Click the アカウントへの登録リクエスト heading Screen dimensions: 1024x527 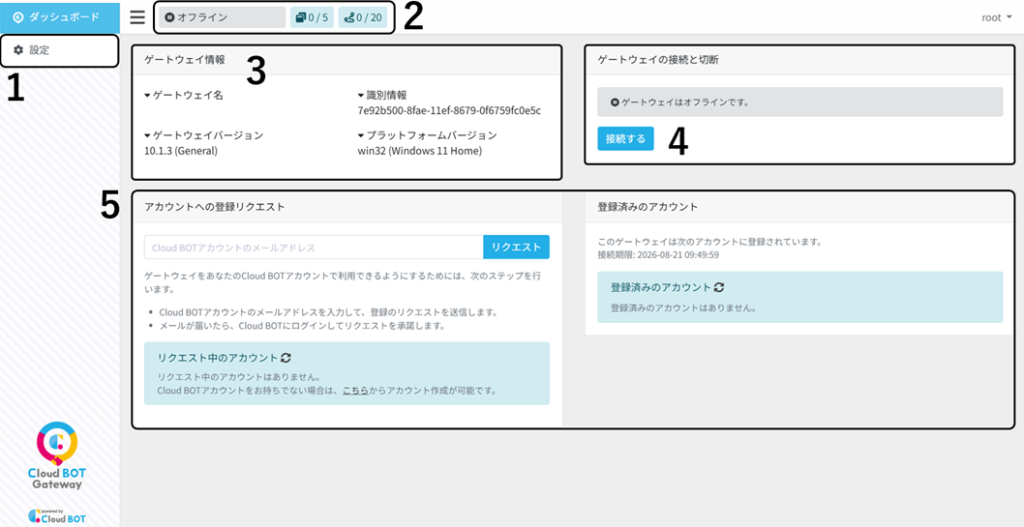pyautogui.click(x=215, y=206)
